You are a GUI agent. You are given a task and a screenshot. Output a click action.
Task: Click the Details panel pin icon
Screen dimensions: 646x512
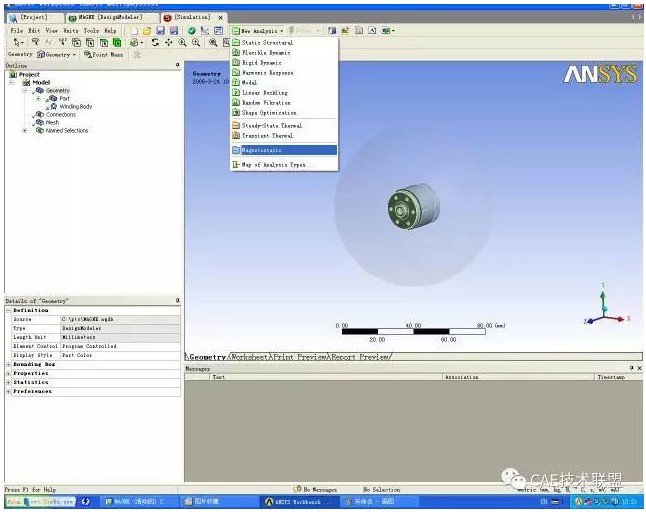pyautogui.click(x=178, y=301)
